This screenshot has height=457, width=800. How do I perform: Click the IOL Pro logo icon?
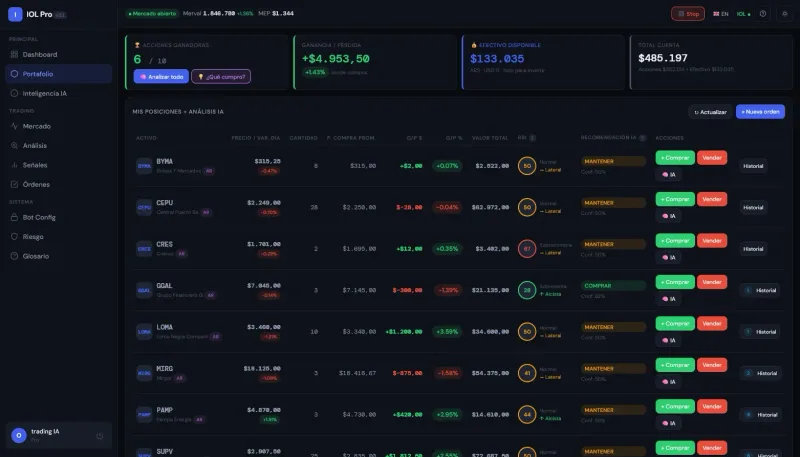click(x=15, y=14)
